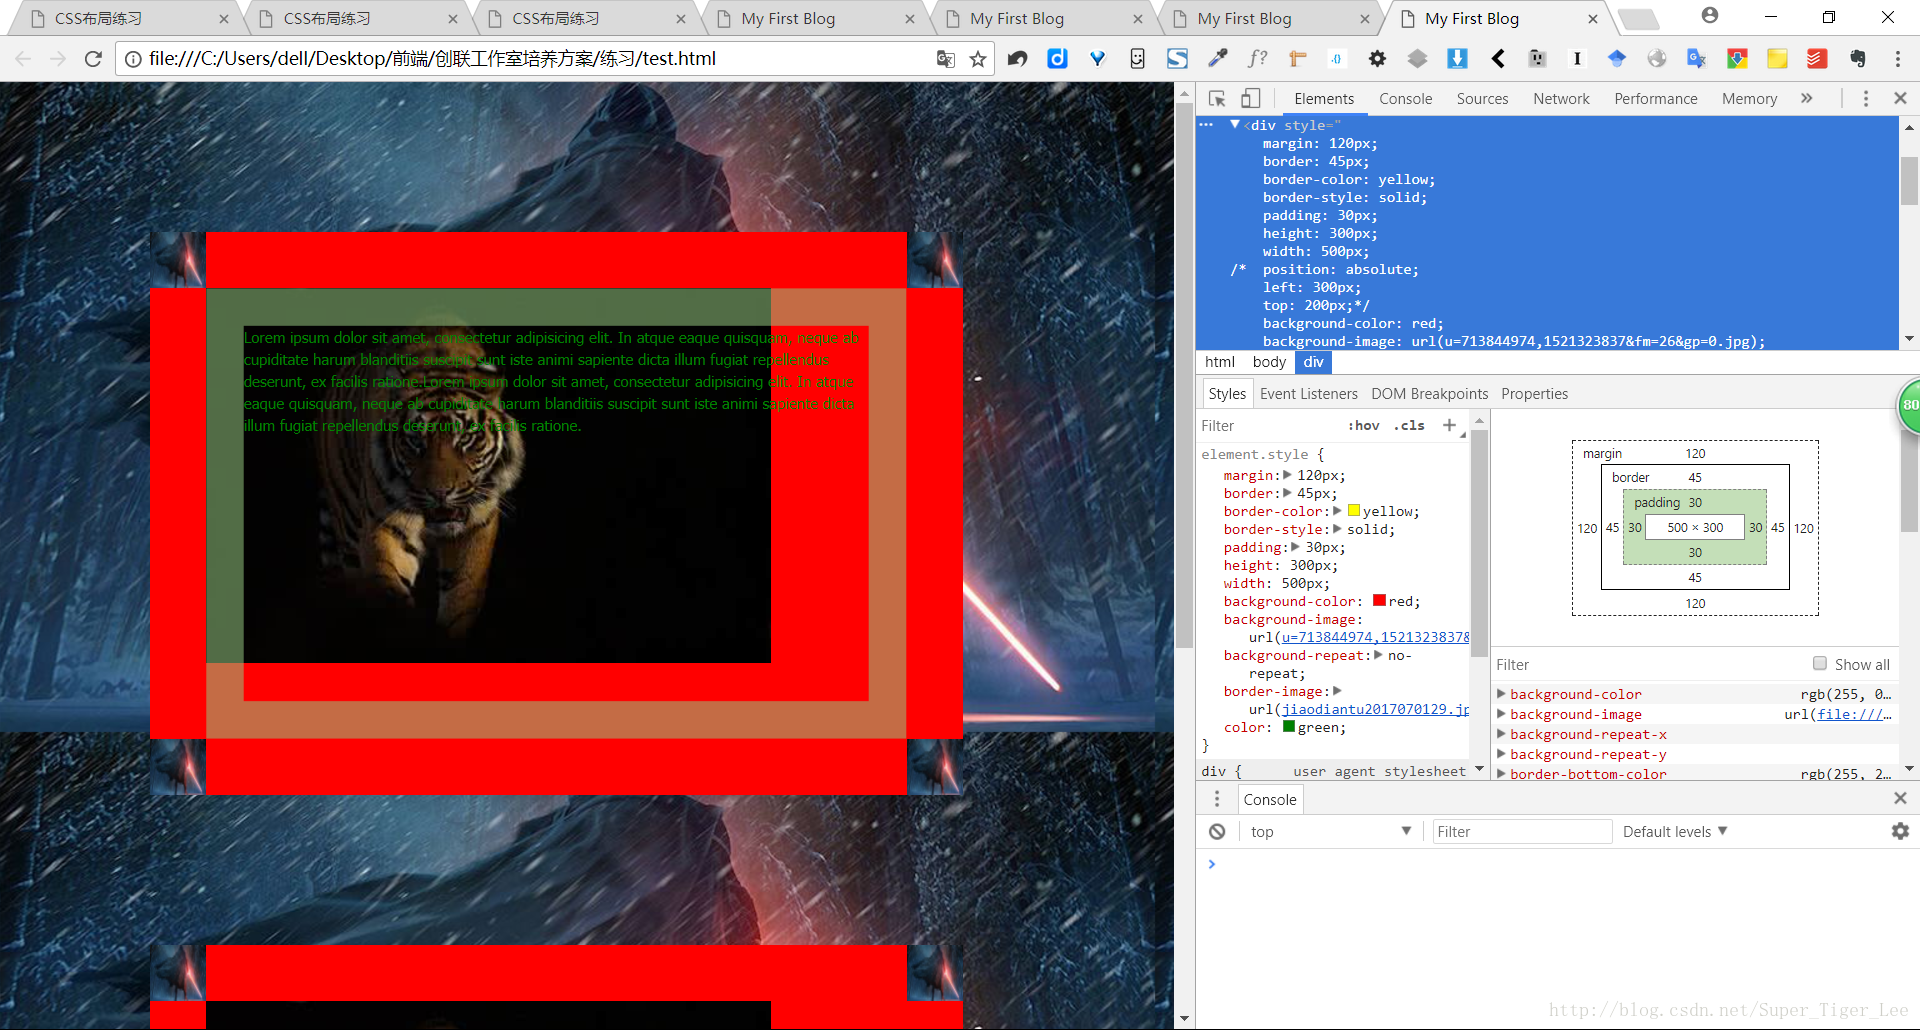Open the green color swatch
The height and width of the screenshot is (1030, 1920).
tap(1289, 726)
